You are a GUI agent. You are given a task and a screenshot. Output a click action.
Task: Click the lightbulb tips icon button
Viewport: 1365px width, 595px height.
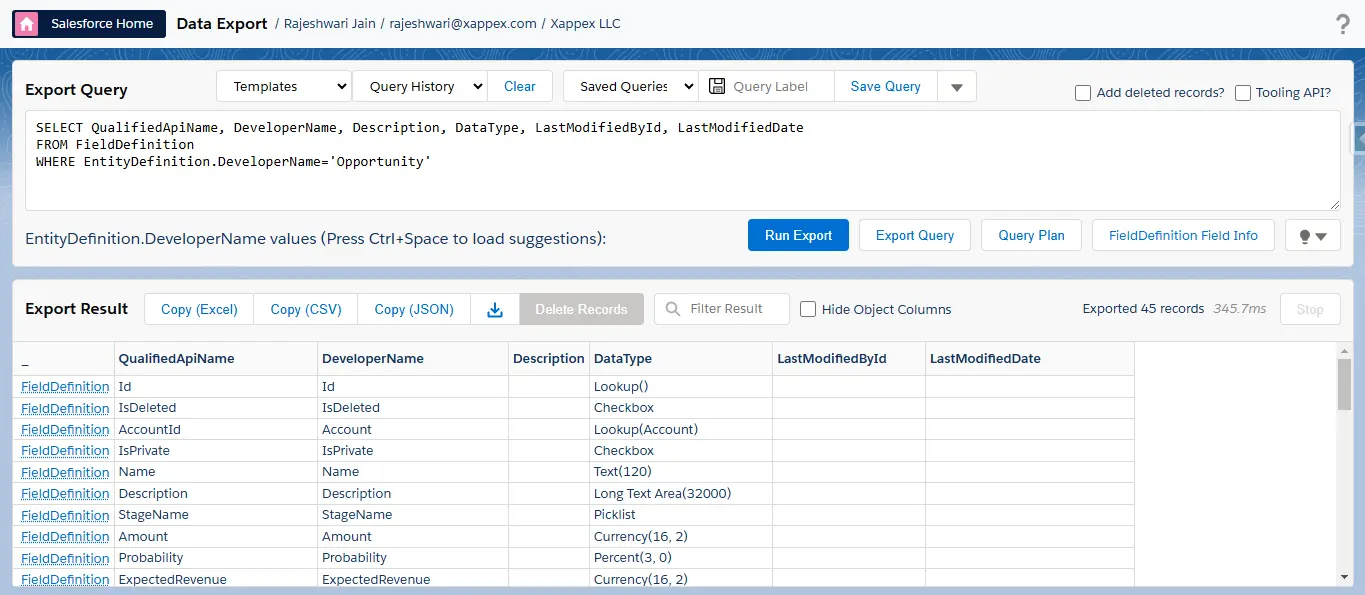[1312, 236]
